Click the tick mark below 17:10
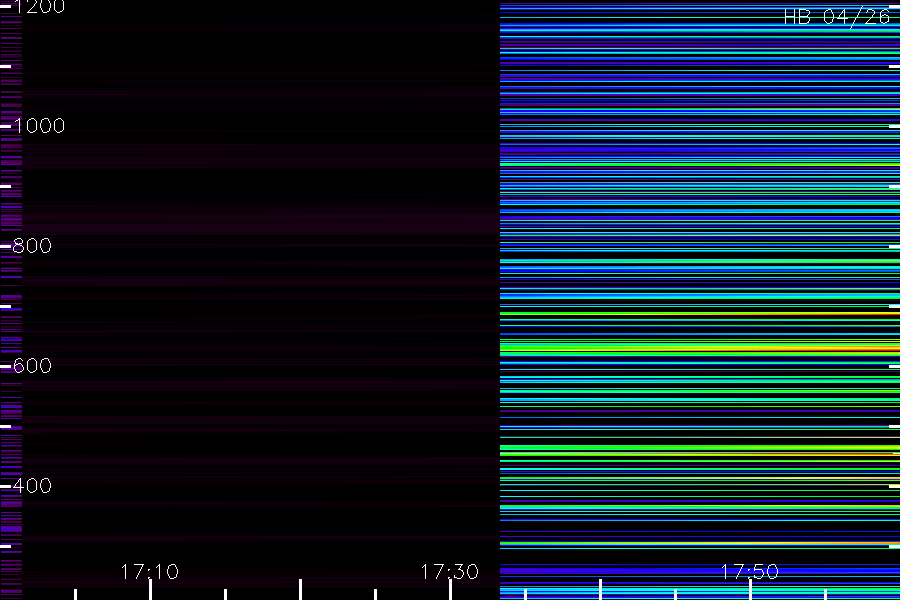 coord(150,590)
